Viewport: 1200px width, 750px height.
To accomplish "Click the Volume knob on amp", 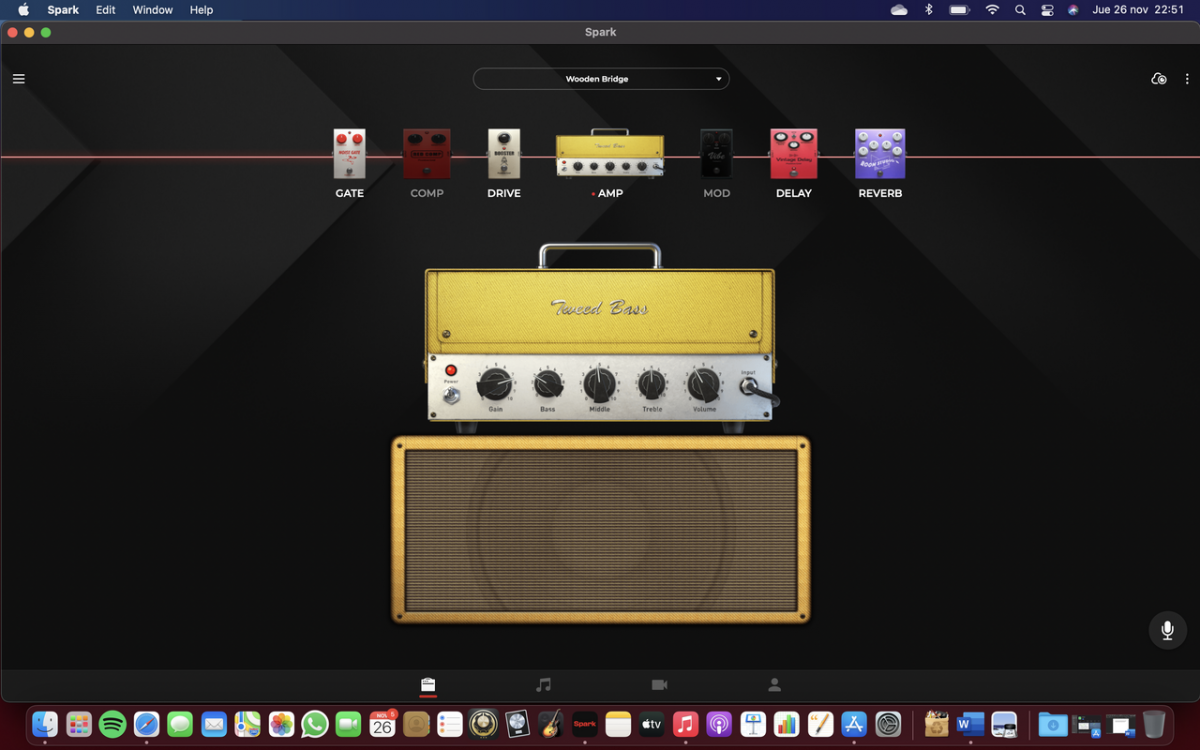I will (x=704, y=384).
